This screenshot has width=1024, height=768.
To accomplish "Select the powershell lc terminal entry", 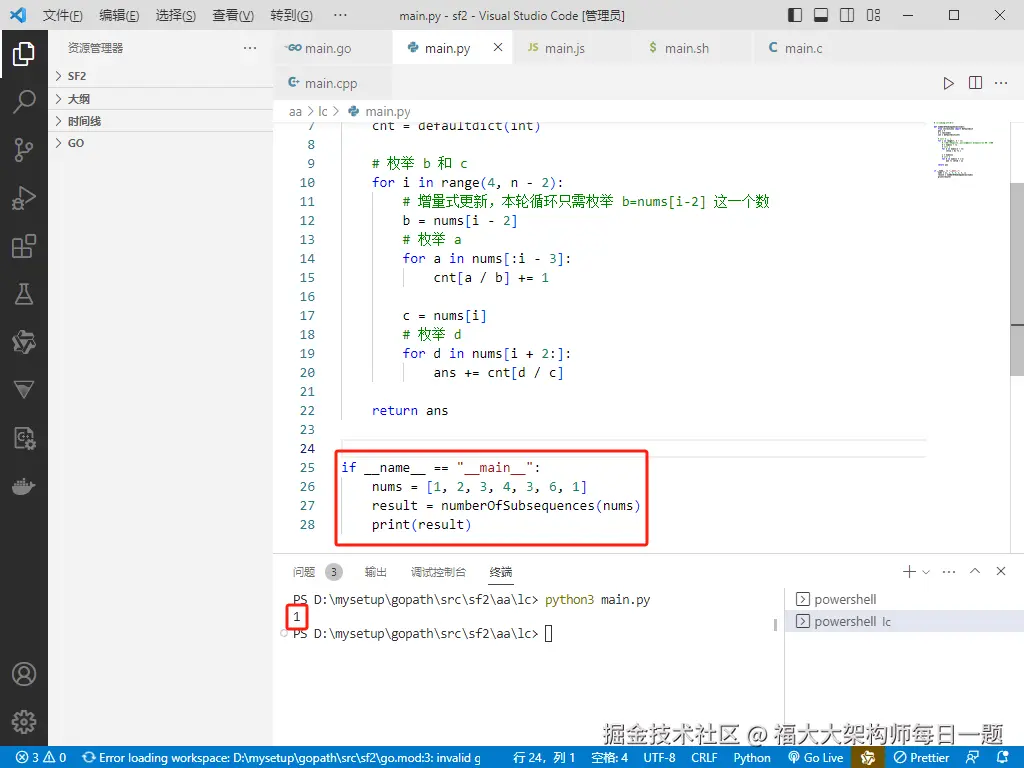I will (x=904, y=621).
